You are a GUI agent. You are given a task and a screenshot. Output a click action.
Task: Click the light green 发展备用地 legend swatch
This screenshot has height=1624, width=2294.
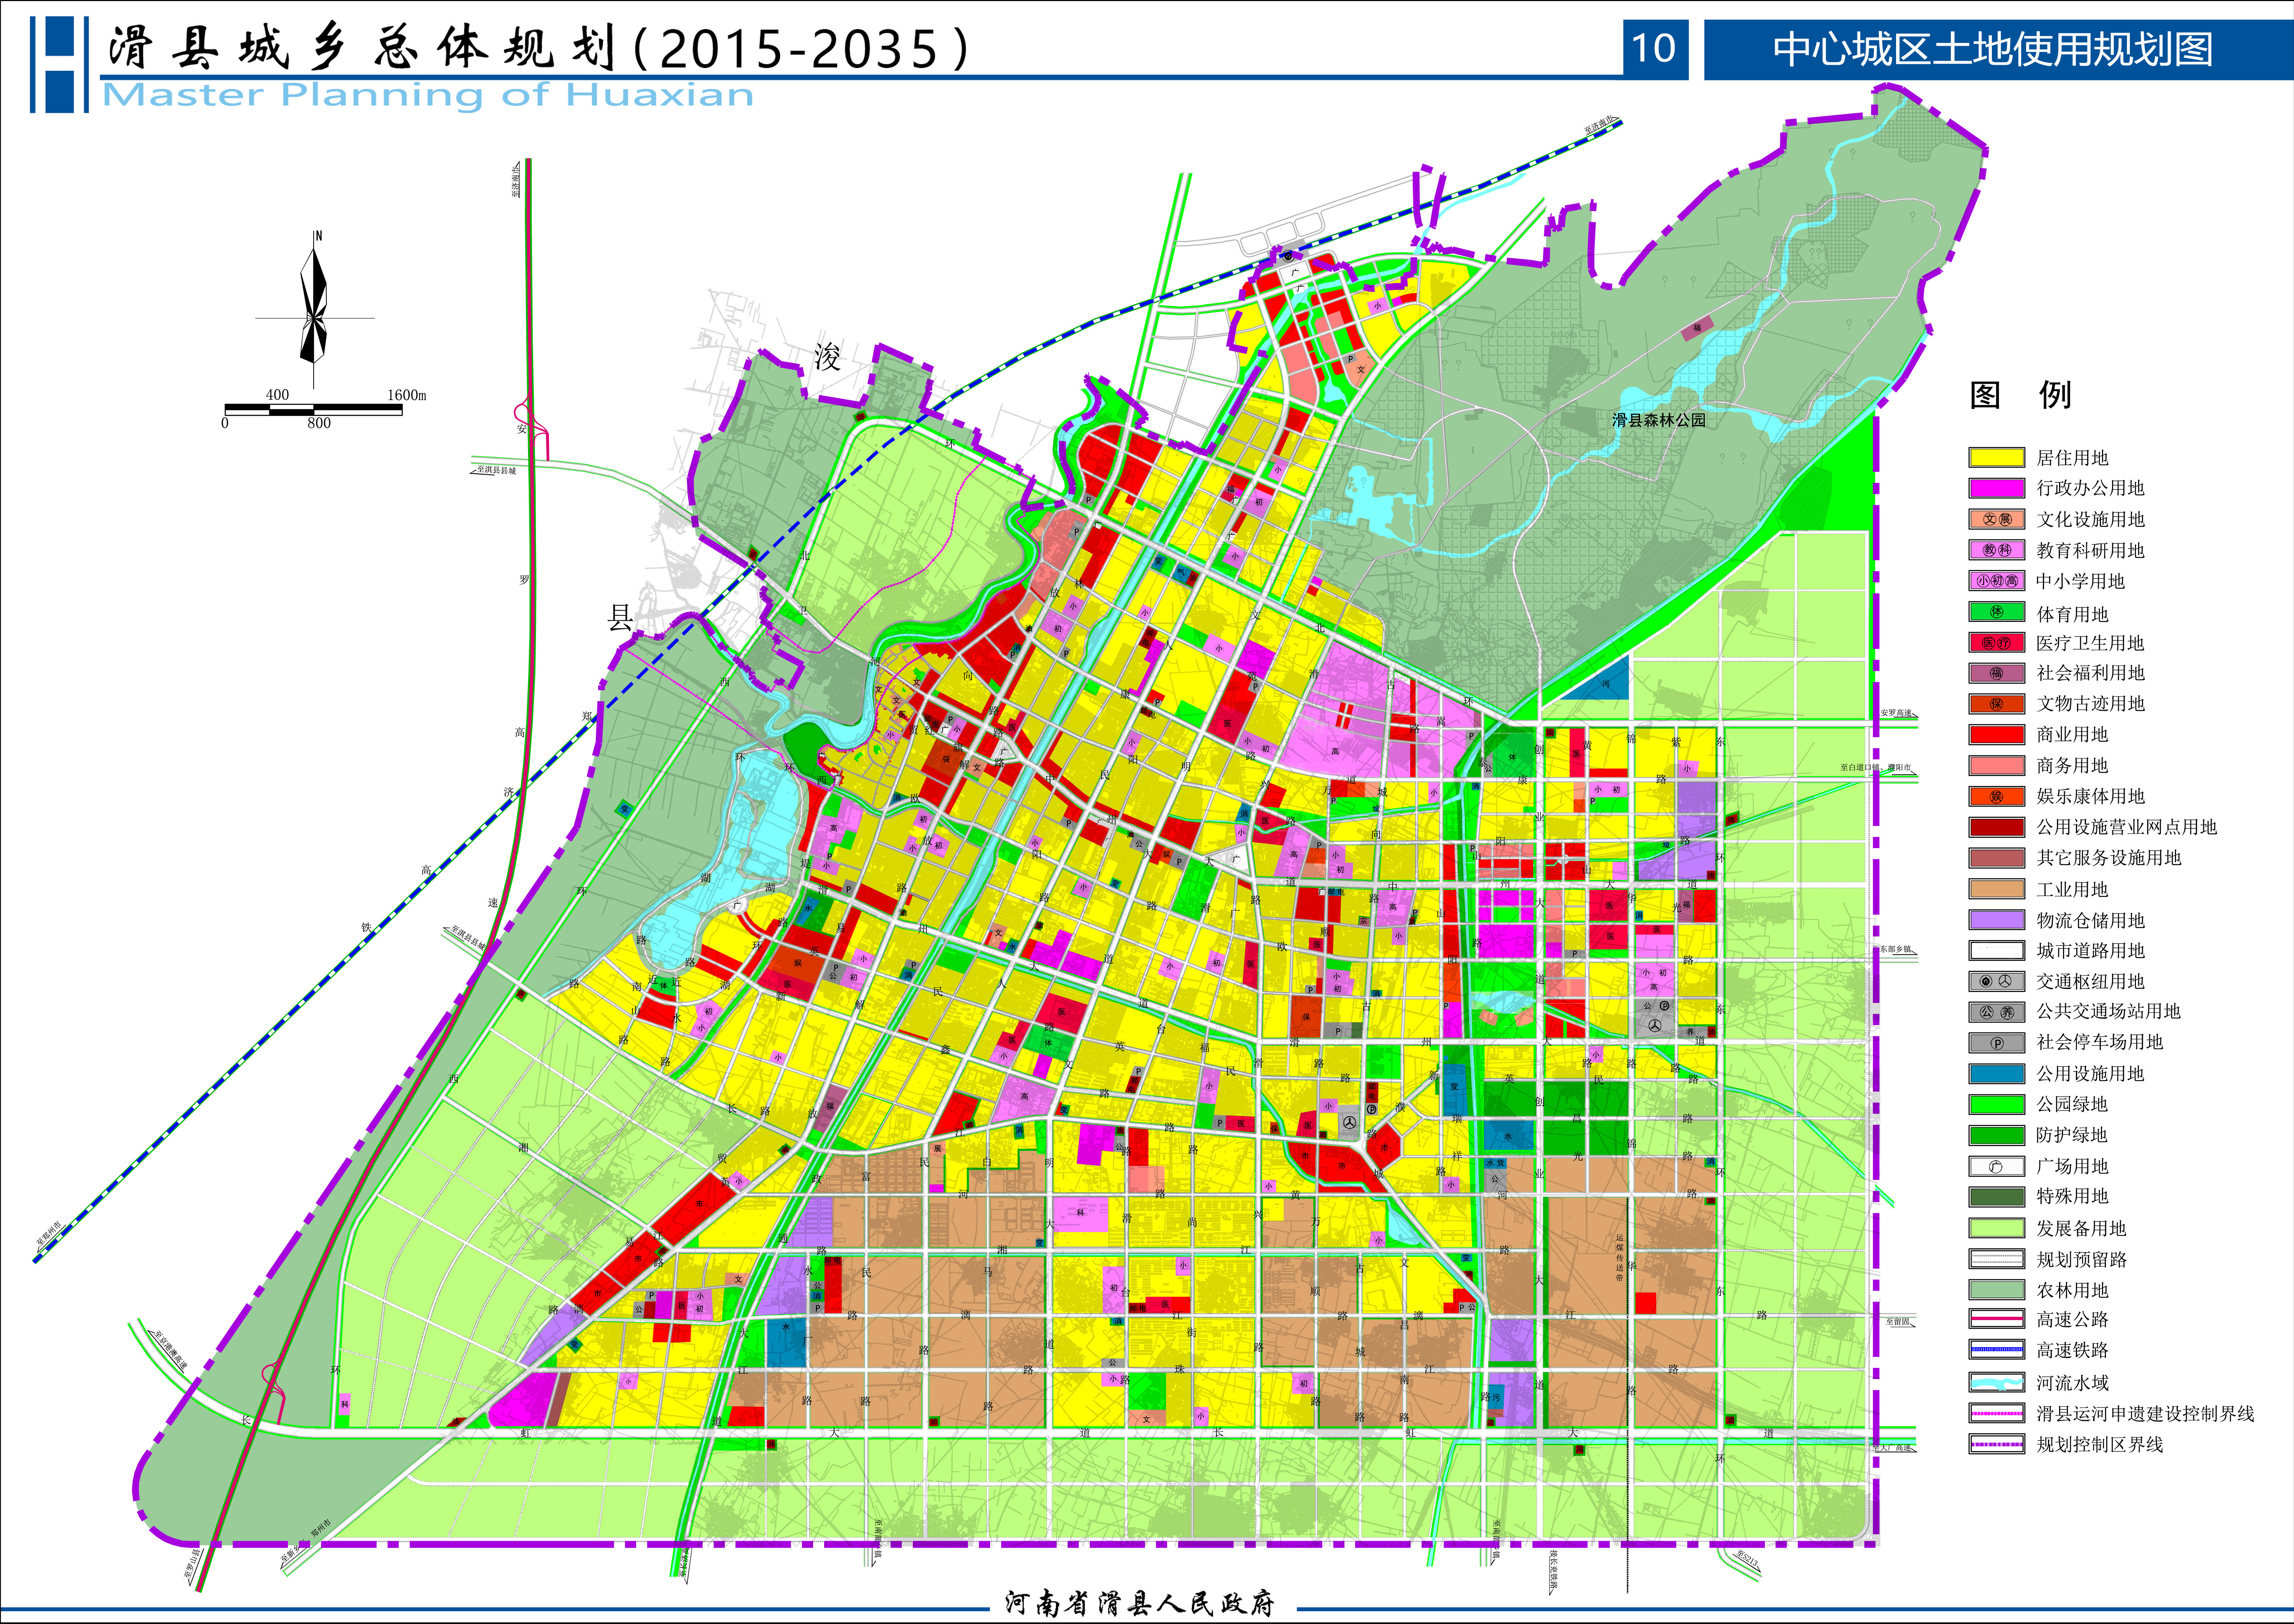tap(1996, 1228)
